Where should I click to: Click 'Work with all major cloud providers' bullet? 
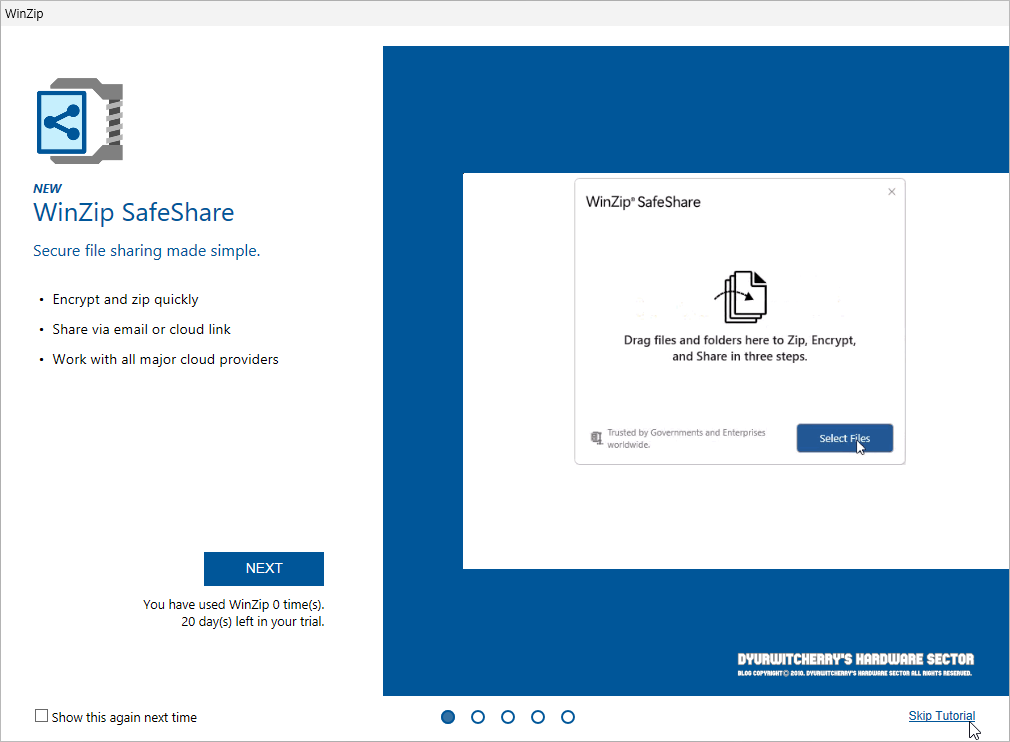pyautogui.click(x=166, y=359)
